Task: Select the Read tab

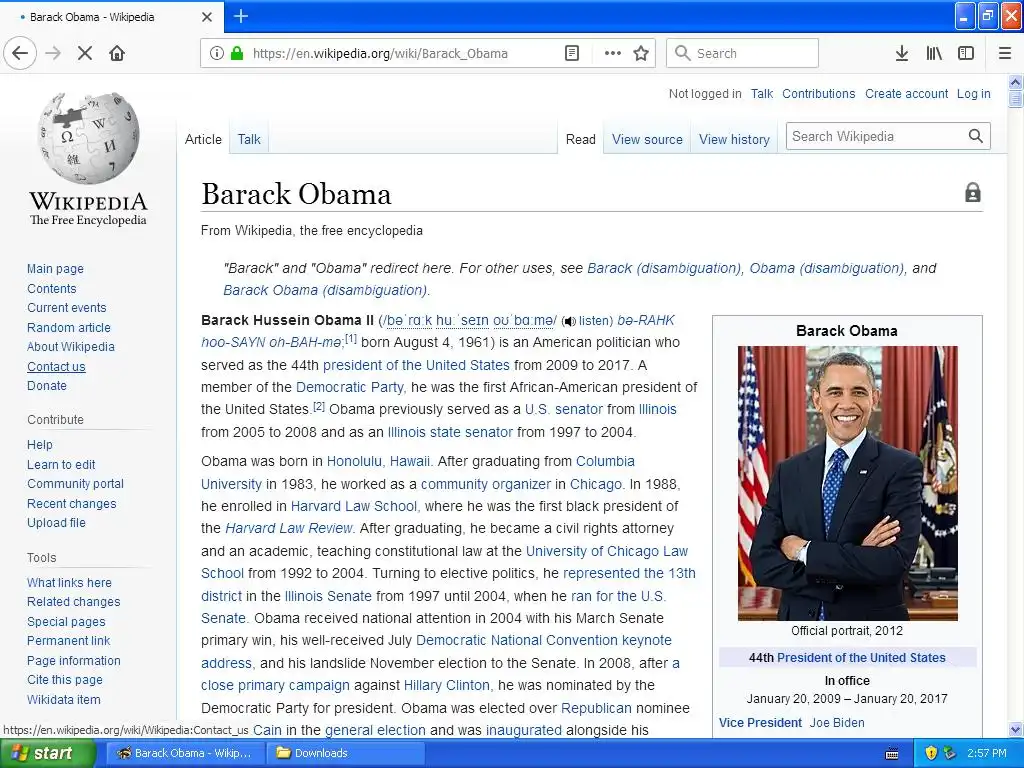Action: tap(581, 139)
